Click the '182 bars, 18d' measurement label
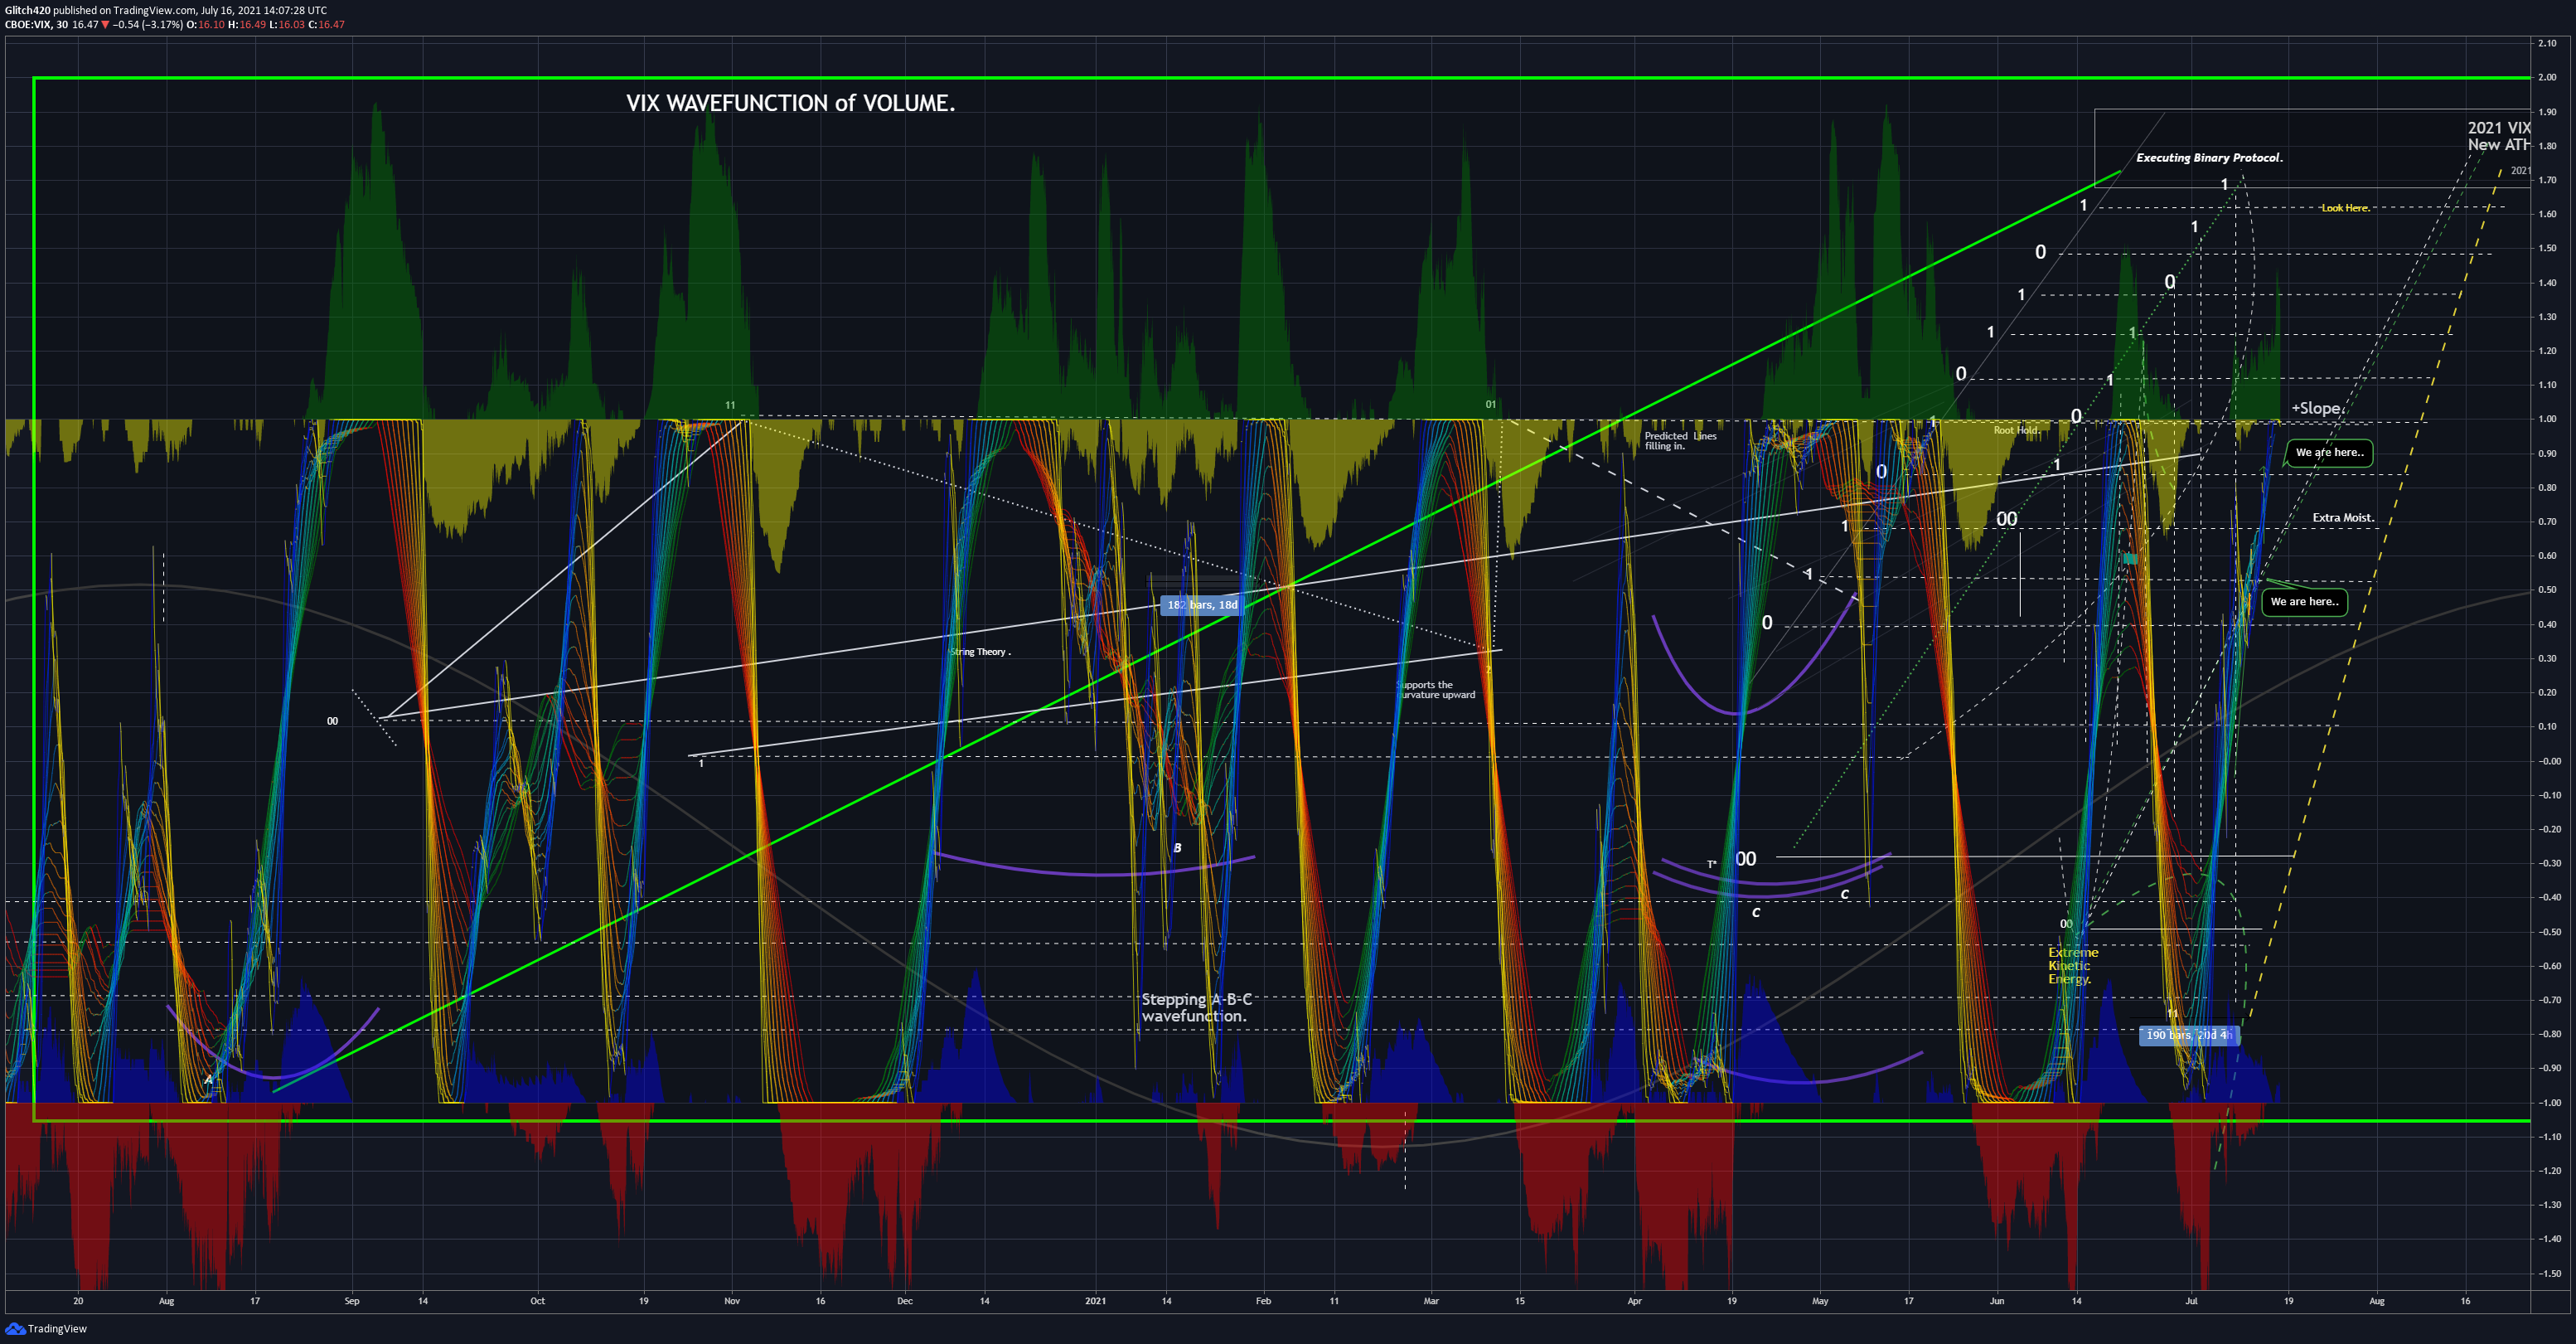The height and width of the screenshot is (1344, 2576). (x=1202, y=605)
